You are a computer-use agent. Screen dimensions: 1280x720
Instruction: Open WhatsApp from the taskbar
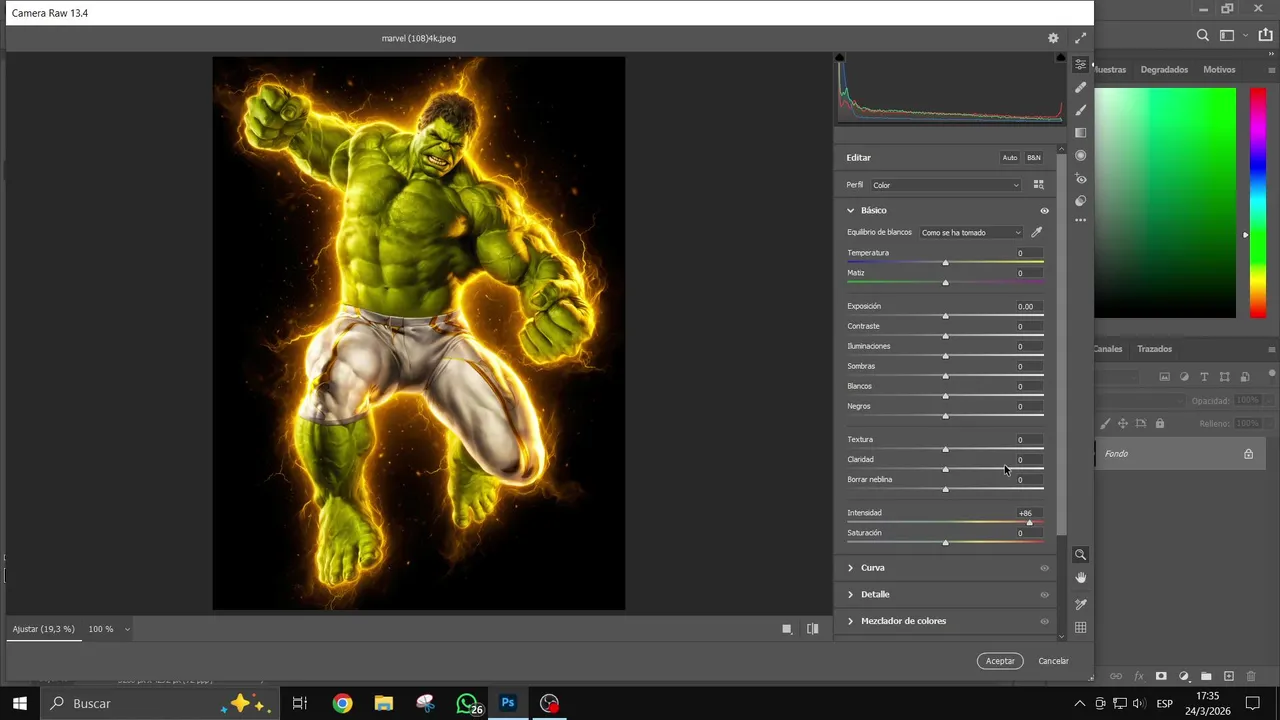(x=467, y=704)
